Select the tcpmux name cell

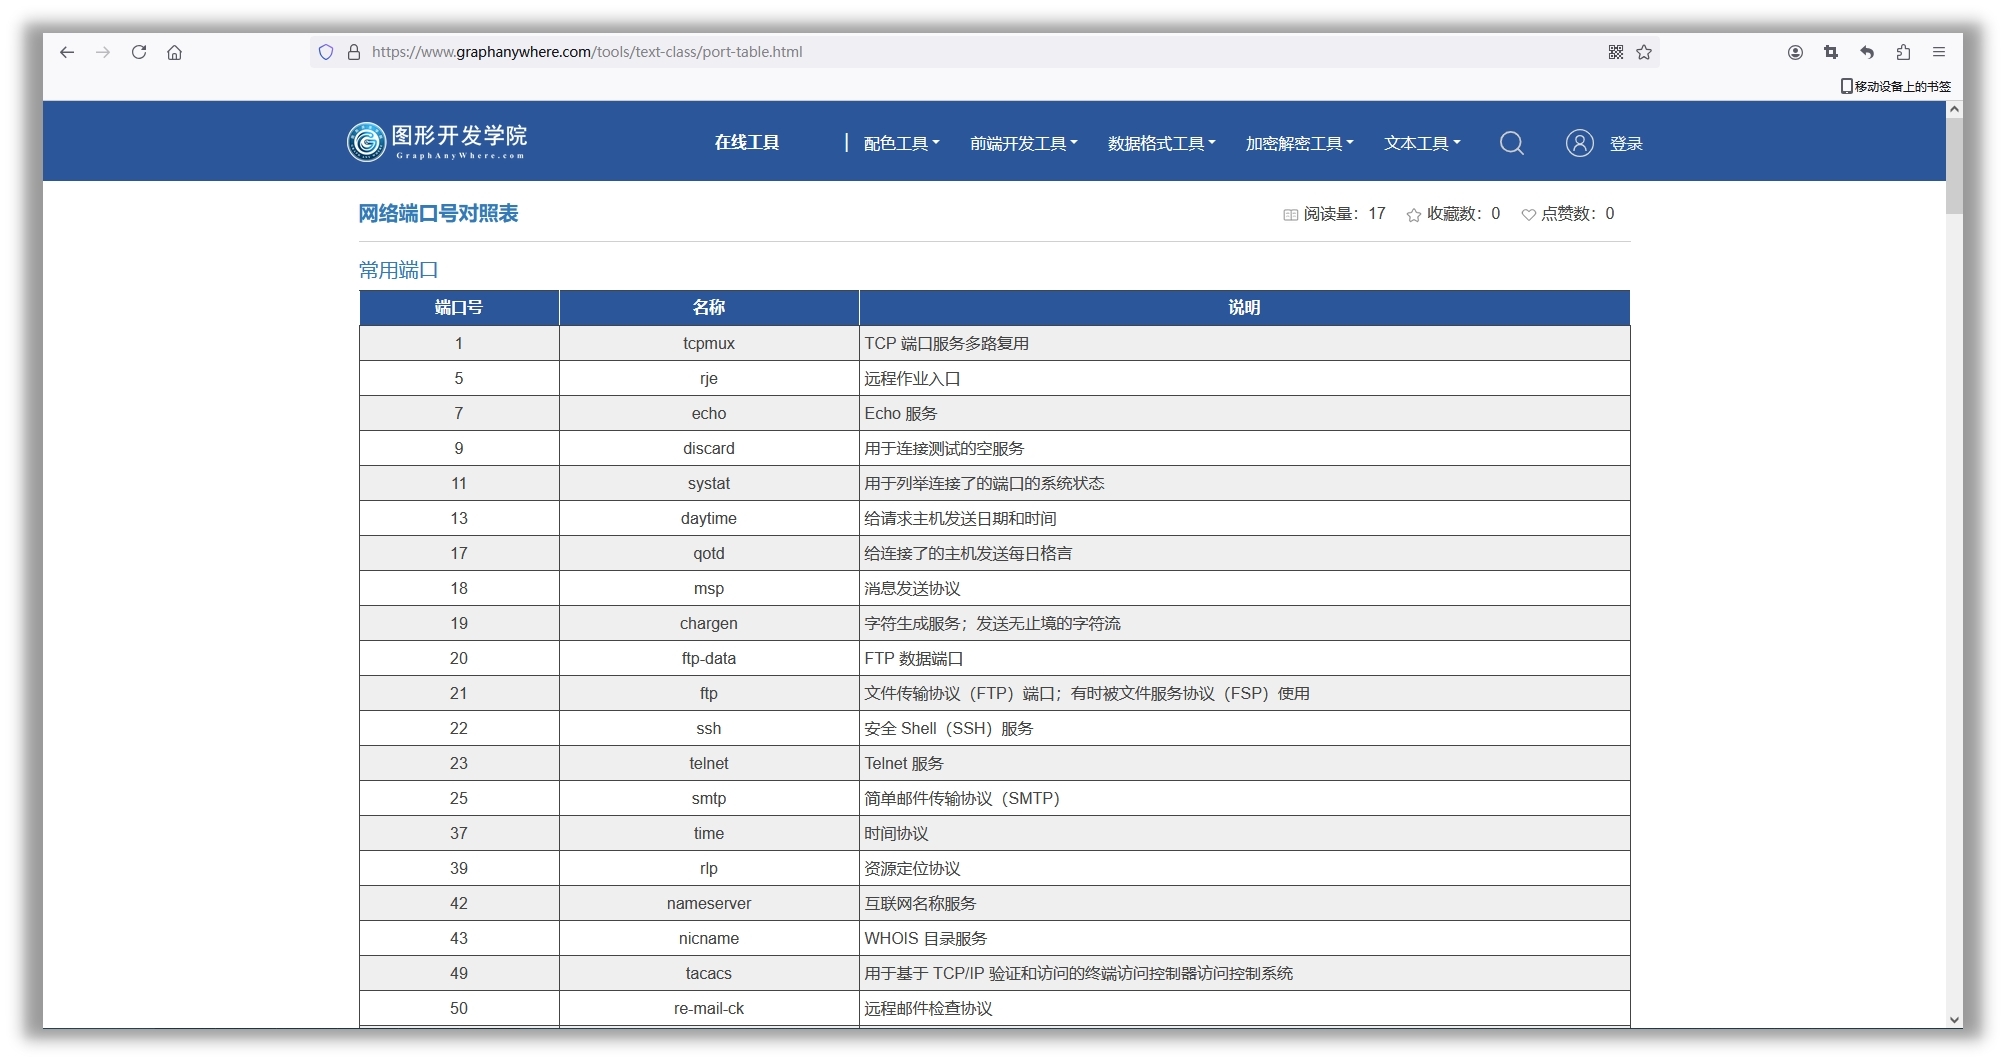pos(709,343)
